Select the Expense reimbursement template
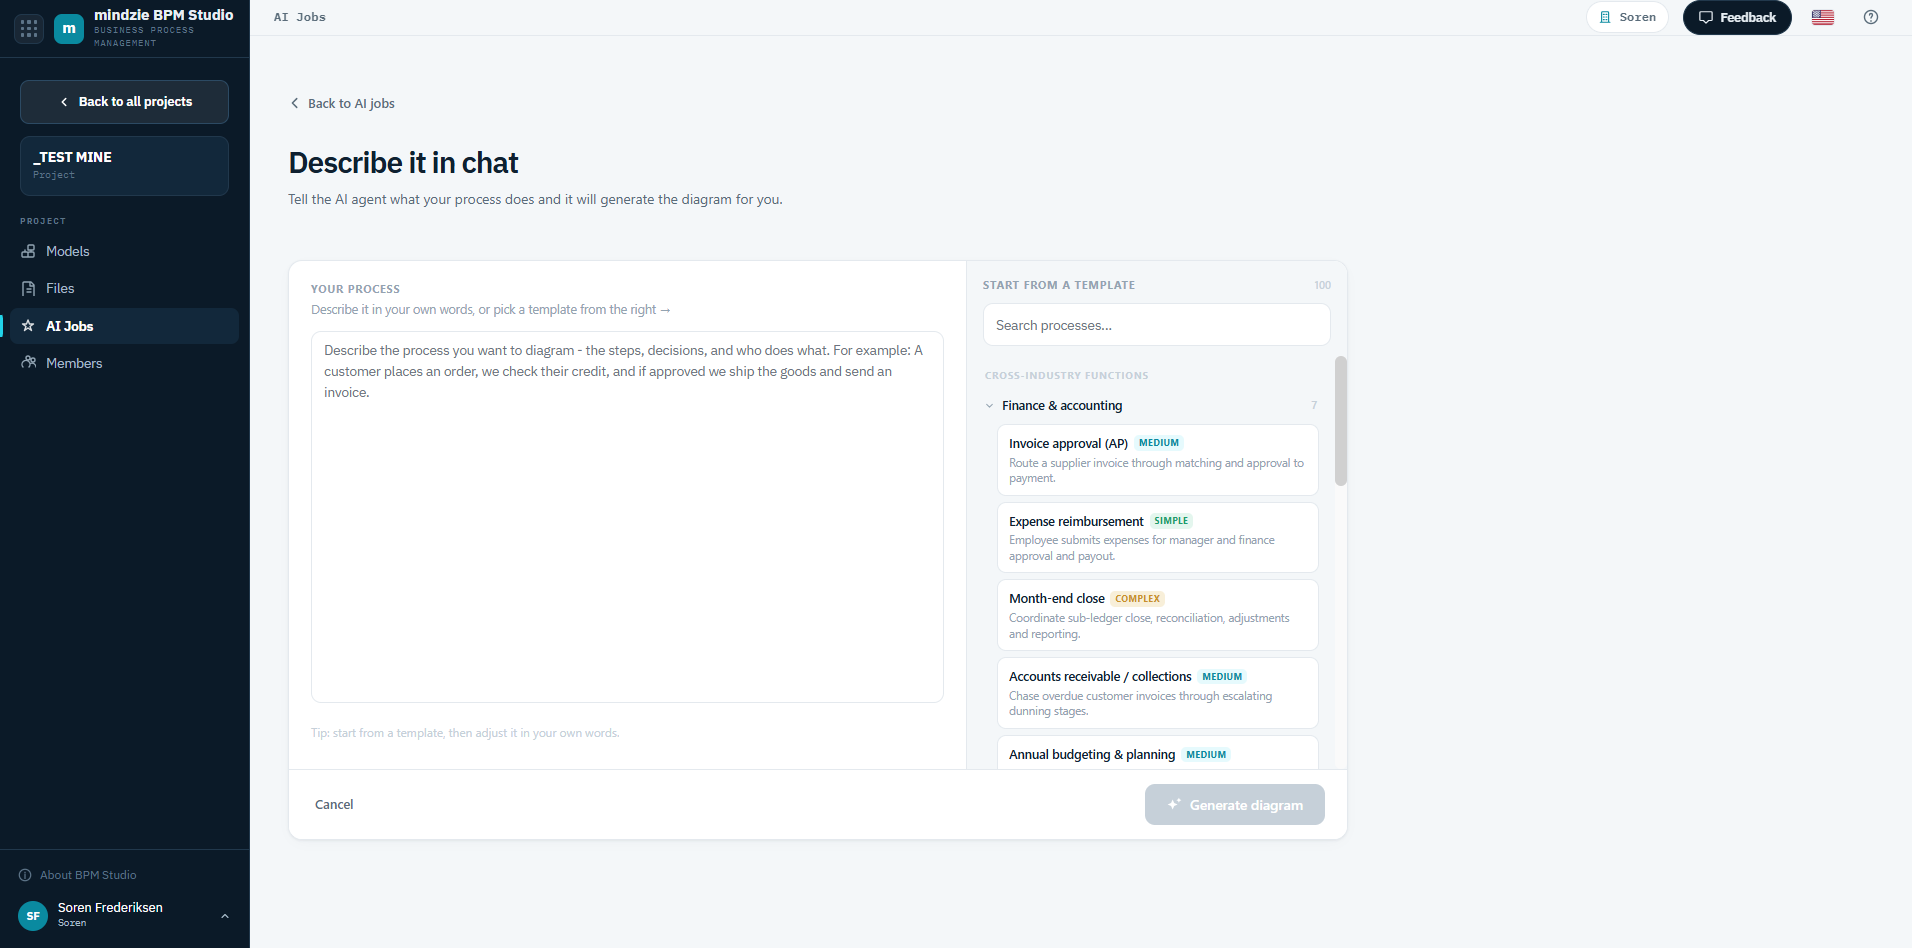This screenshot has height=948, width=1912. 1158,537
